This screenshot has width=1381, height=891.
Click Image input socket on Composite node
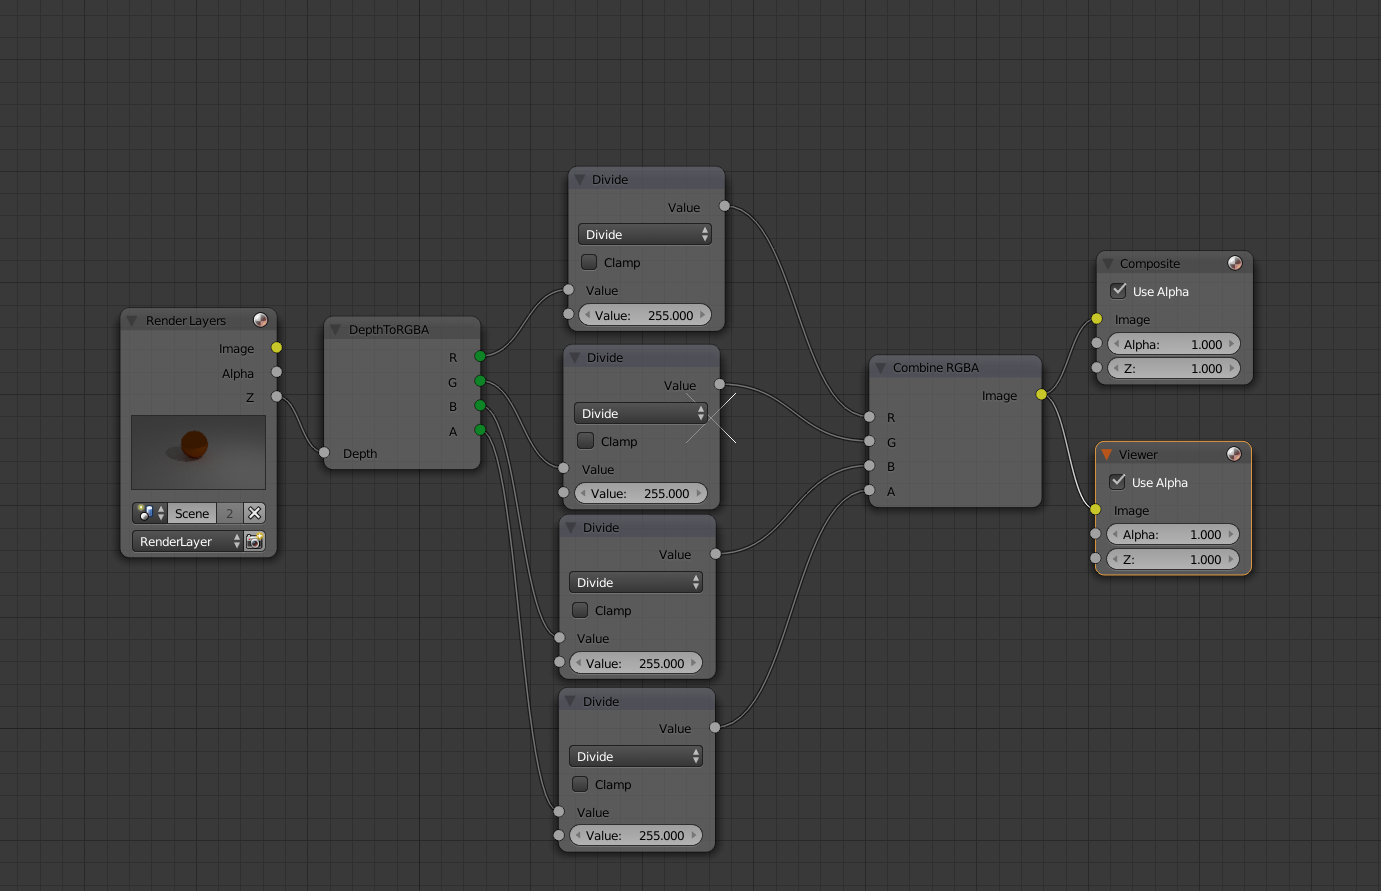point(1097,319)
